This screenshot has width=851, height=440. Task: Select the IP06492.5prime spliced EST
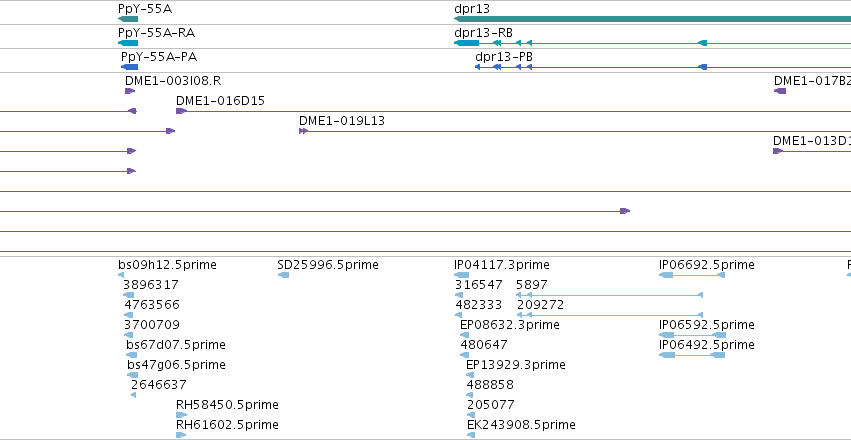(x=692, y=355)
